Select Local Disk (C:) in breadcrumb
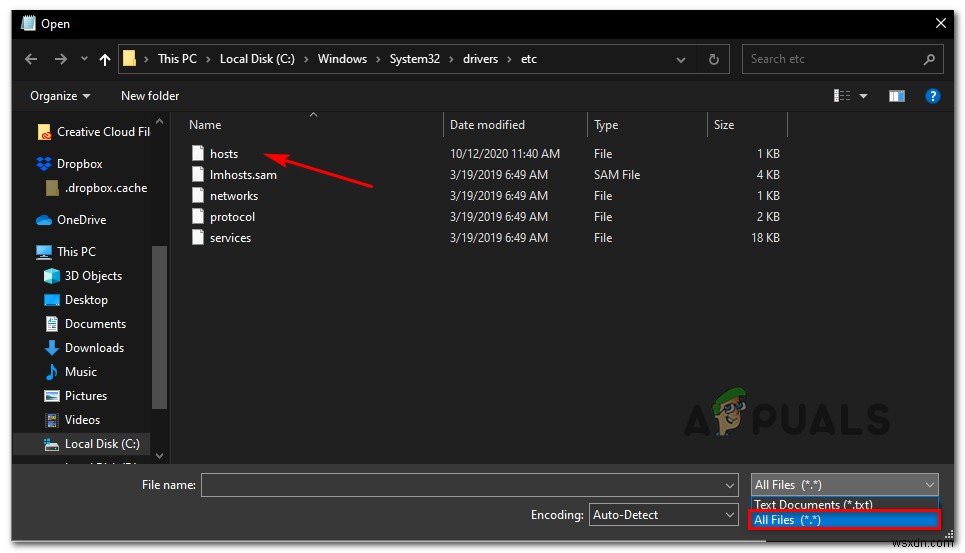 tap(257, 59)
